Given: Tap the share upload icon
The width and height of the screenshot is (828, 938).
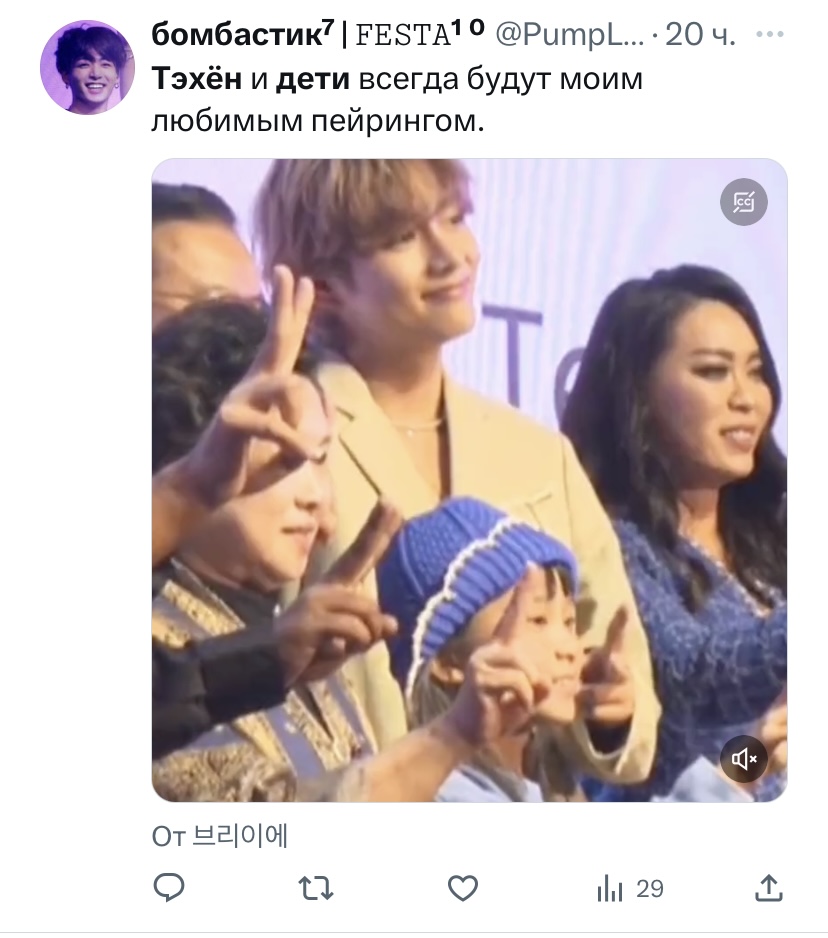Looking at the screenshot, I should (x=767, y=887).
